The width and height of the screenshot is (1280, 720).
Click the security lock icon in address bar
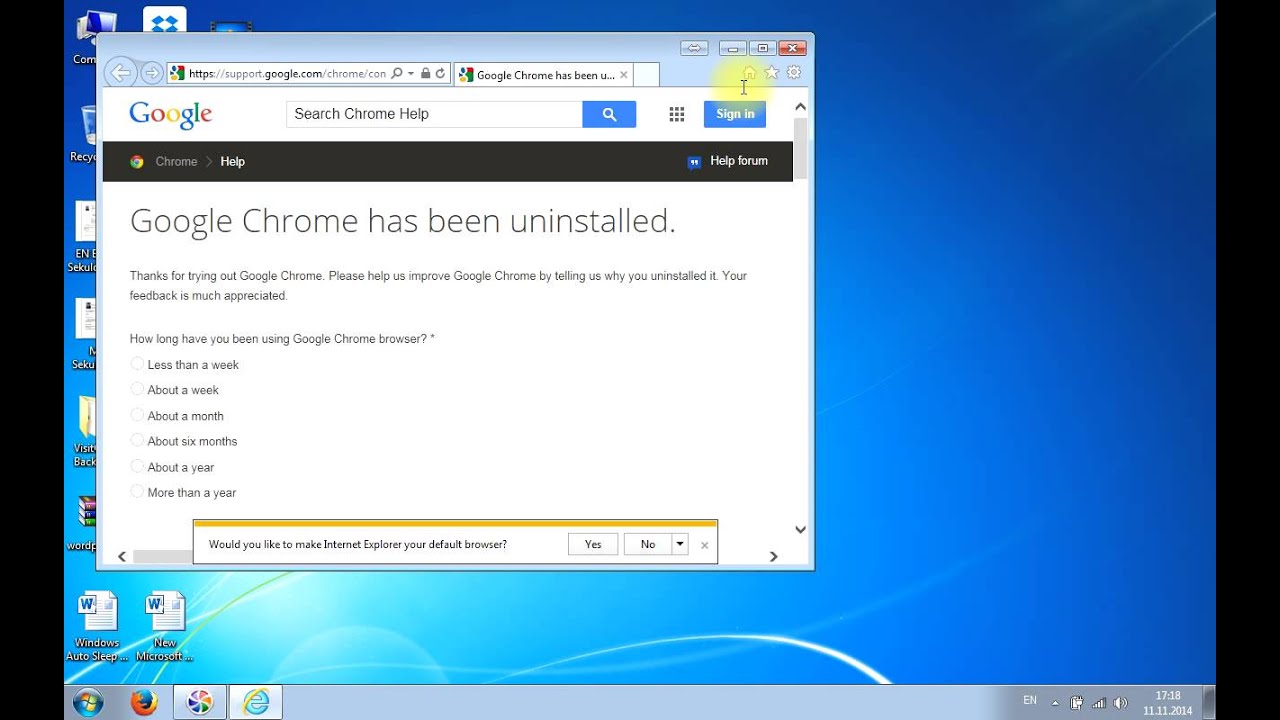click(426, 74)
